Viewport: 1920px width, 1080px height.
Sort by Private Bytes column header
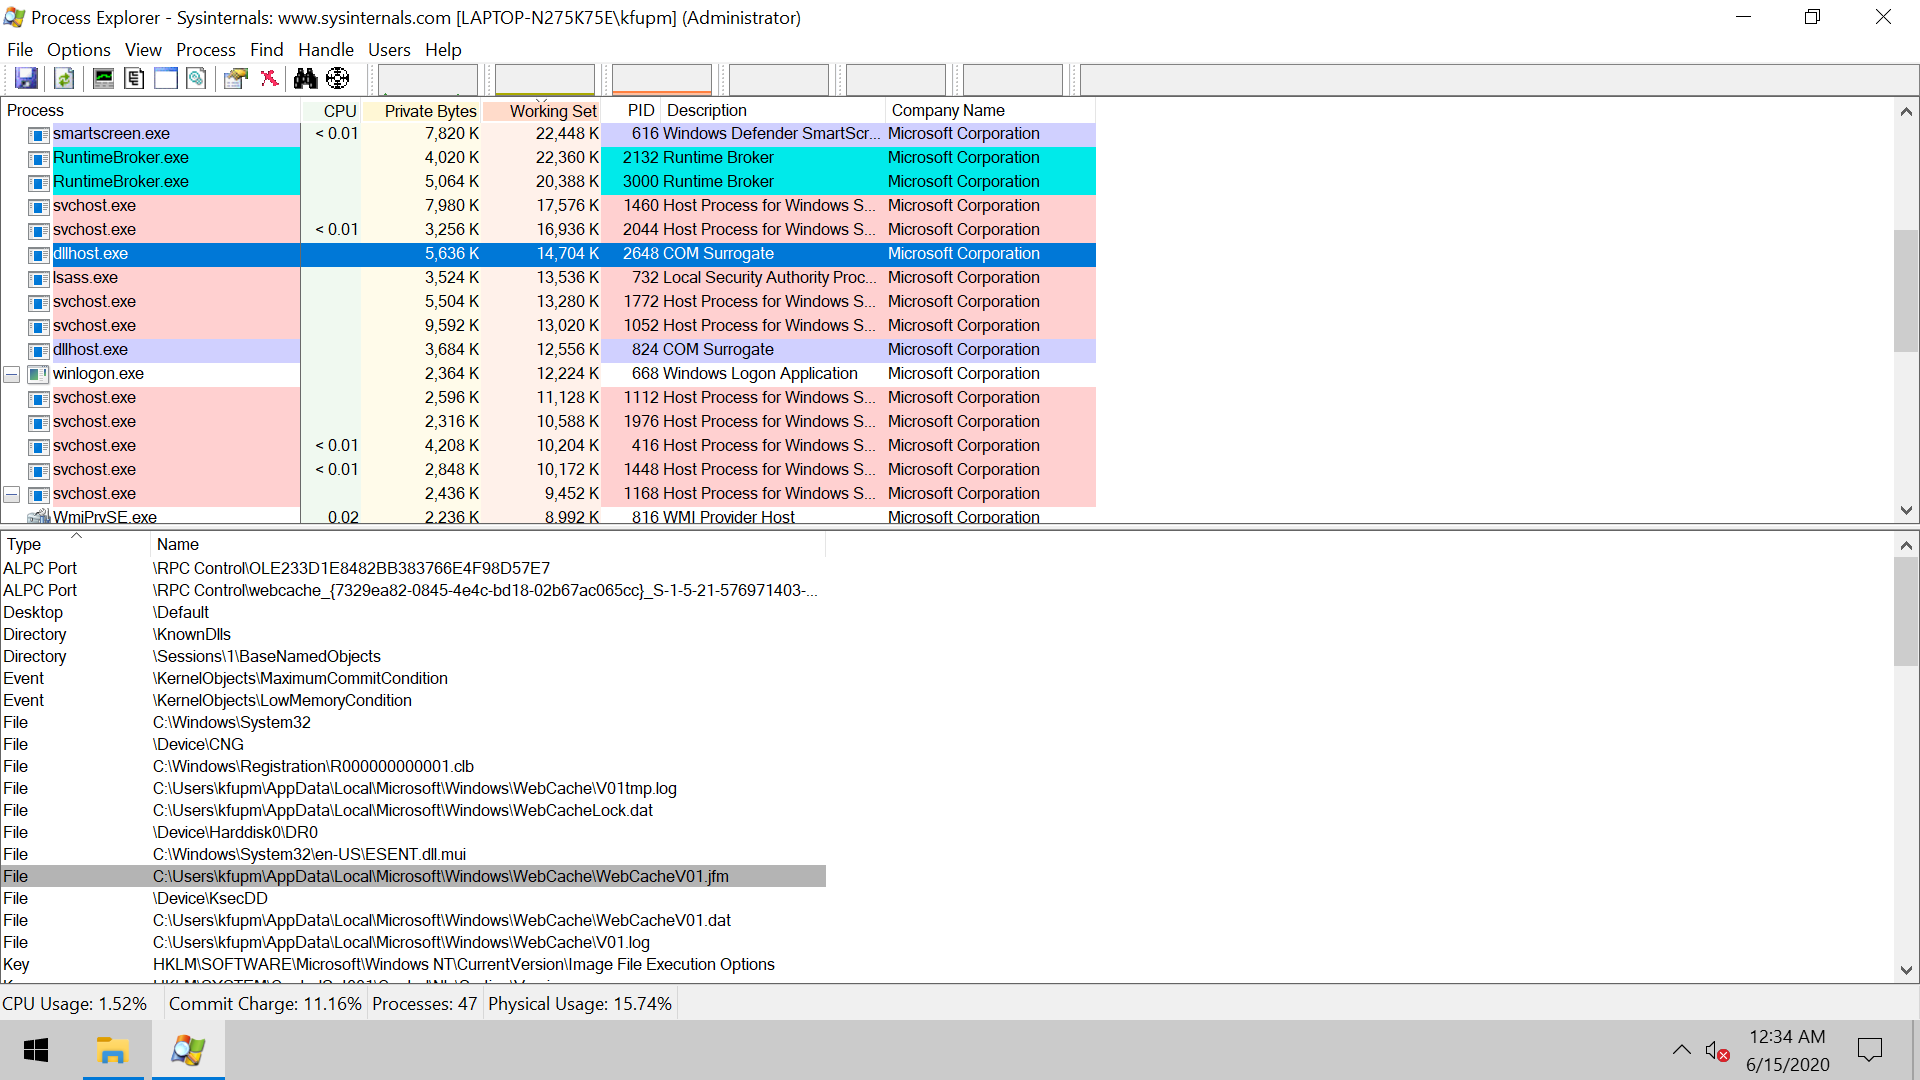click(422, 110)
